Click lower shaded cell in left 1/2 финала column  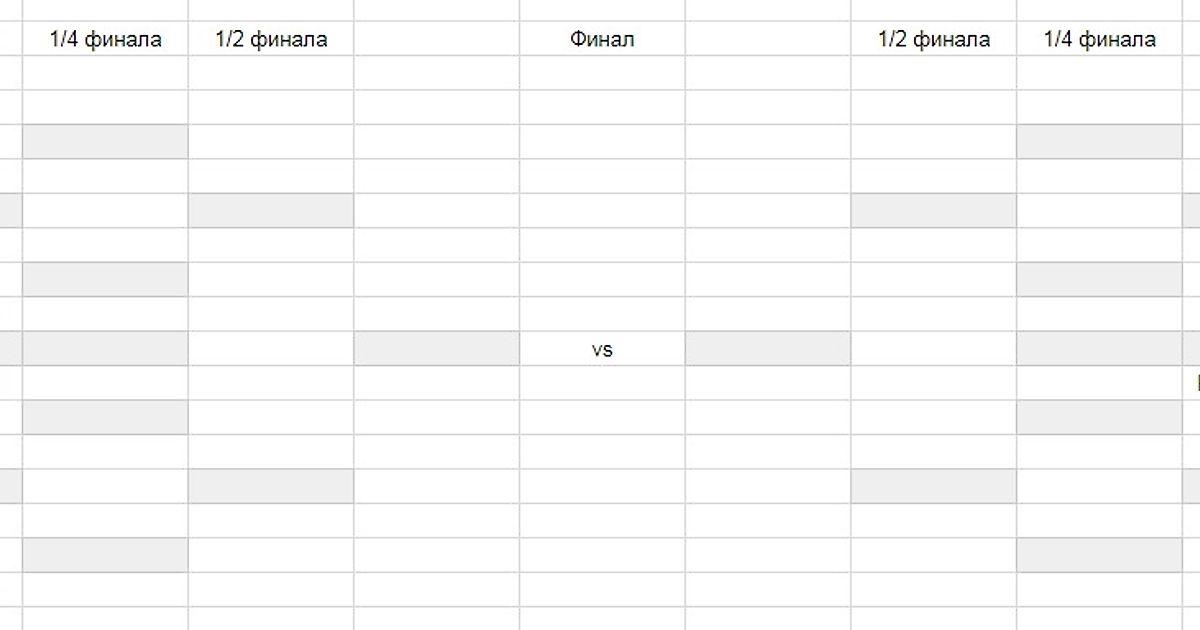271,487
